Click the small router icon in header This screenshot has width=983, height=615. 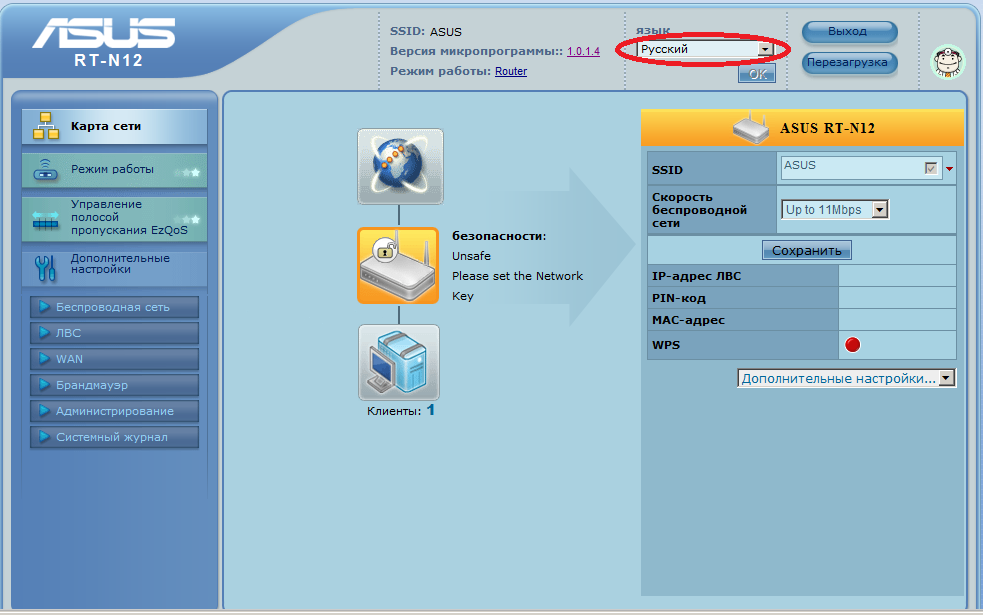tap(750, 129)
